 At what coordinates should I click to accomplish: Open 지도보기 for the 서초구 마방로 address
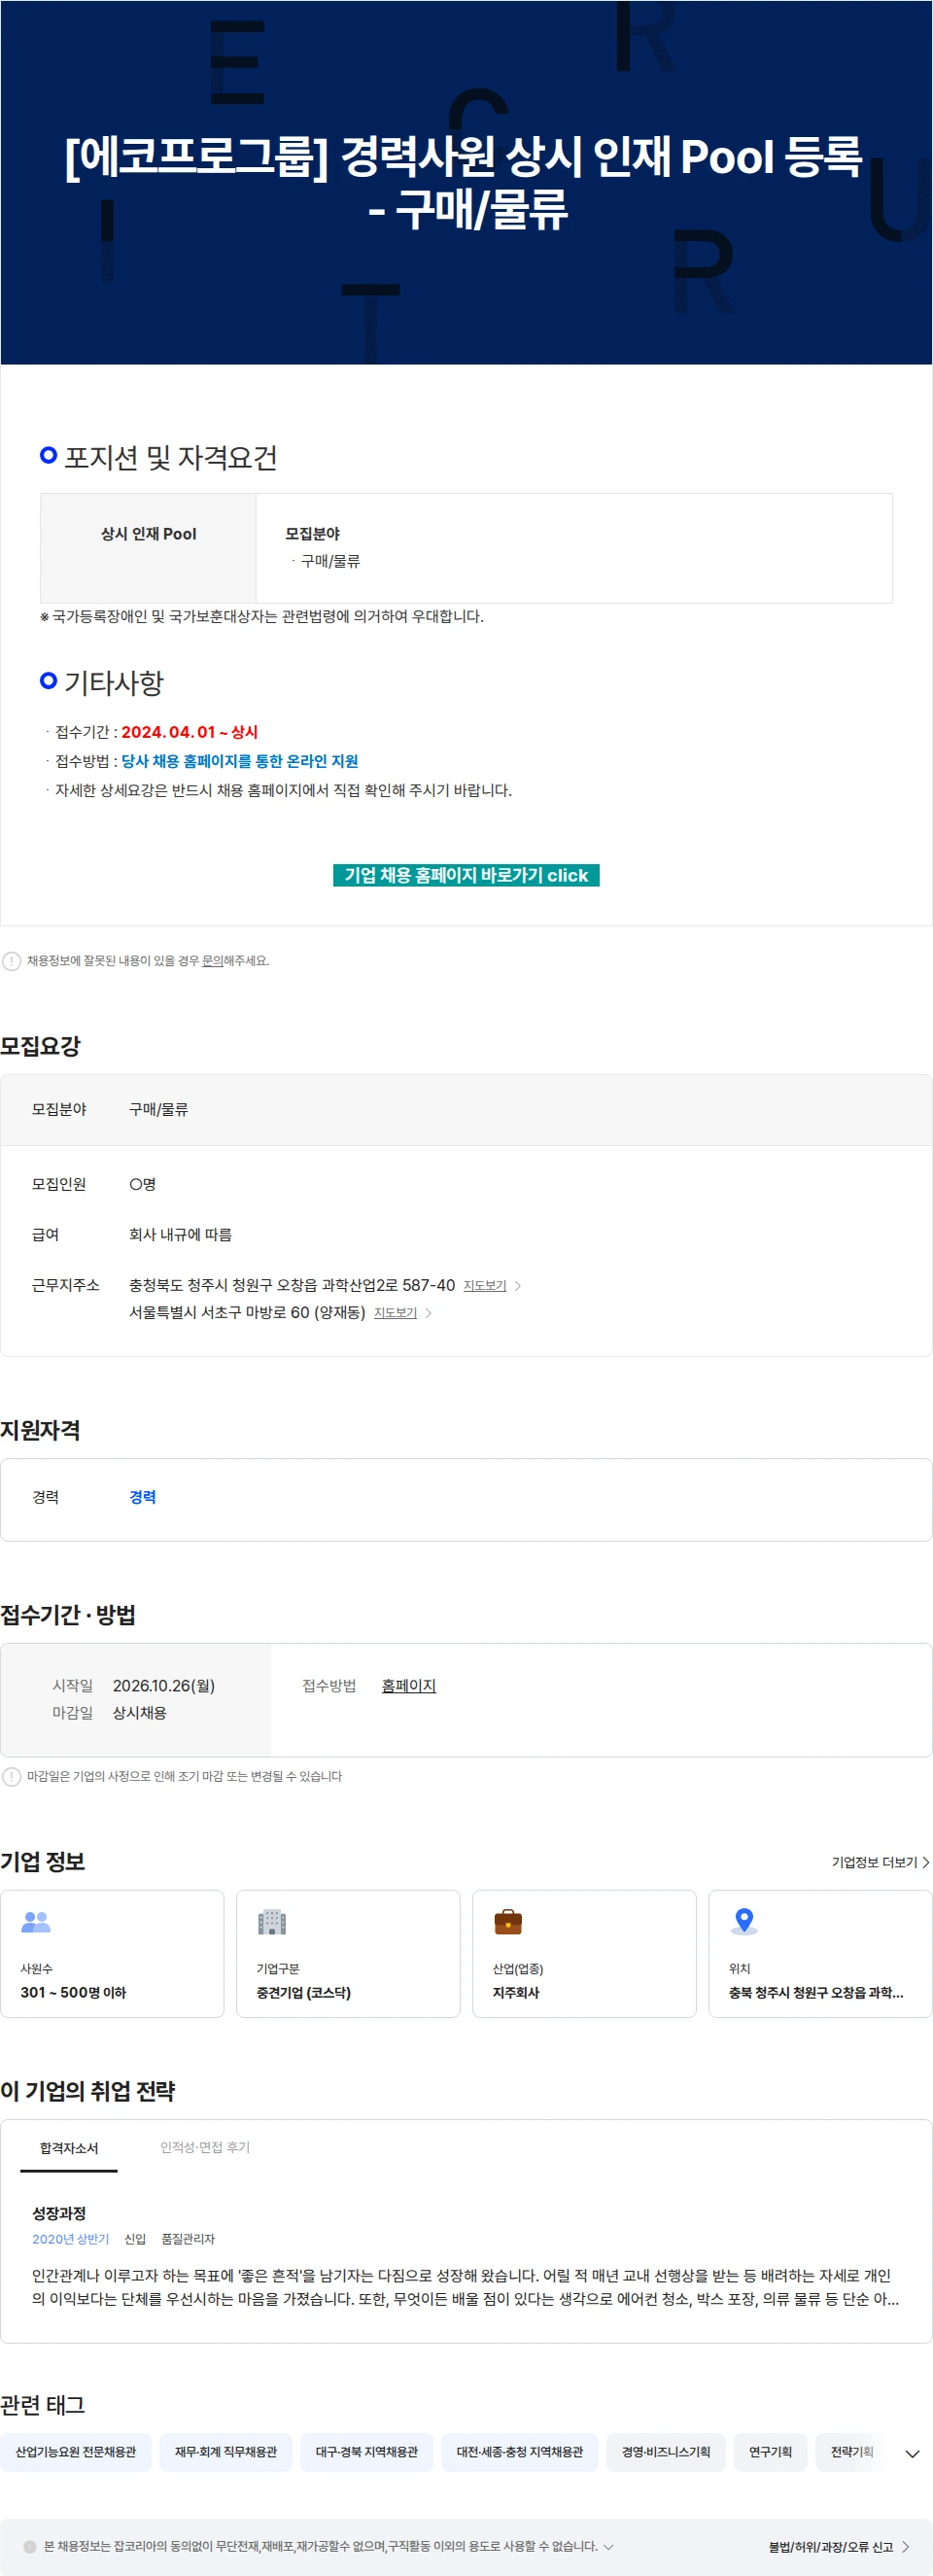395,1313
